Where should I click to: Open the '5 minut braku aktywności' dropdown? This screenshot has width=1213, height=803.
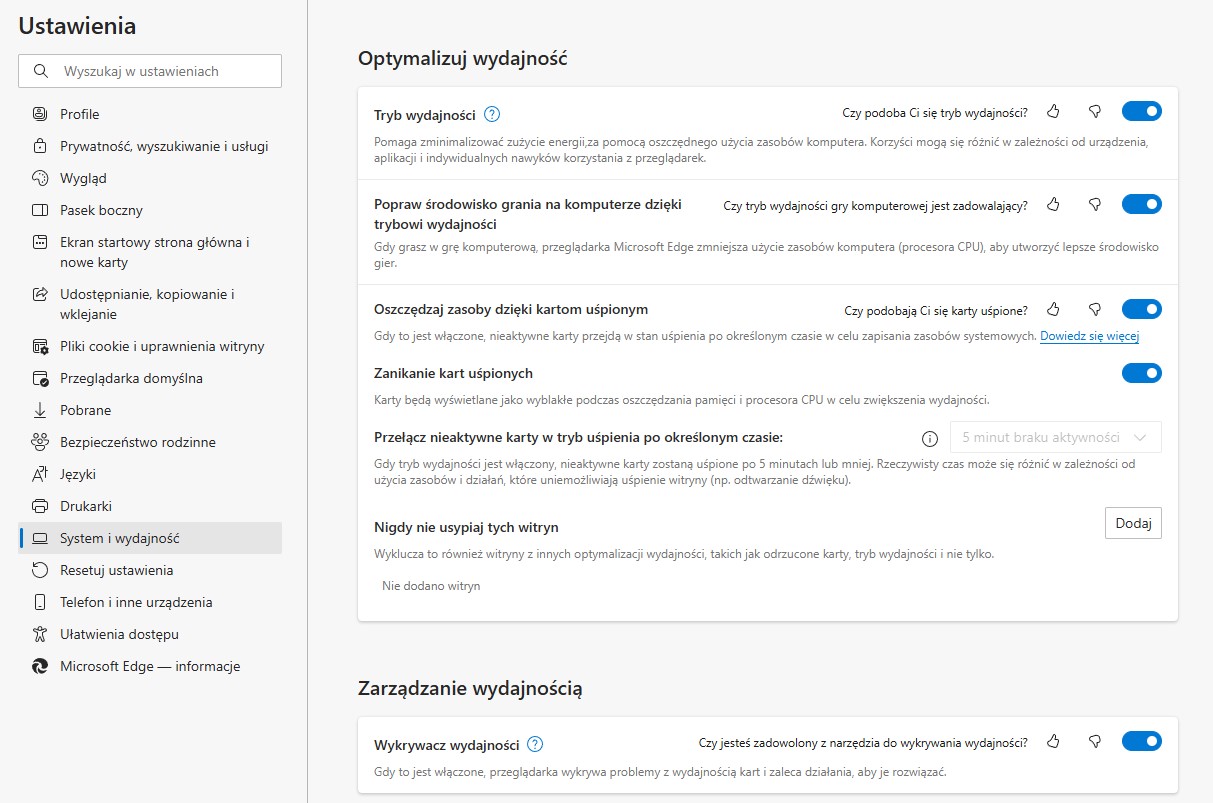point(1056,437)
